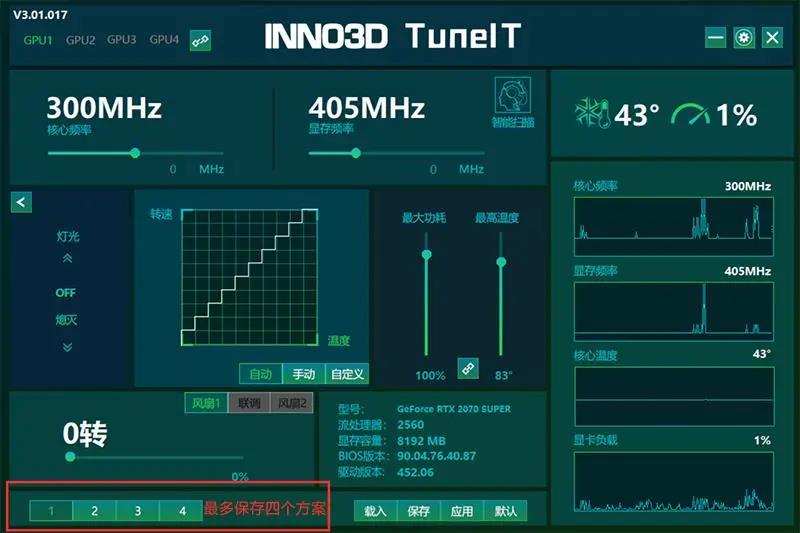Select profile slot 3

[138, 511]
